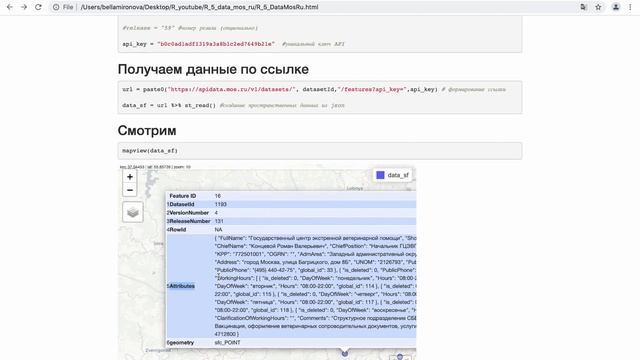640x360 pixels.
Task: Click the data_sf legend color swatch
Action: click(x=380, y=175)
